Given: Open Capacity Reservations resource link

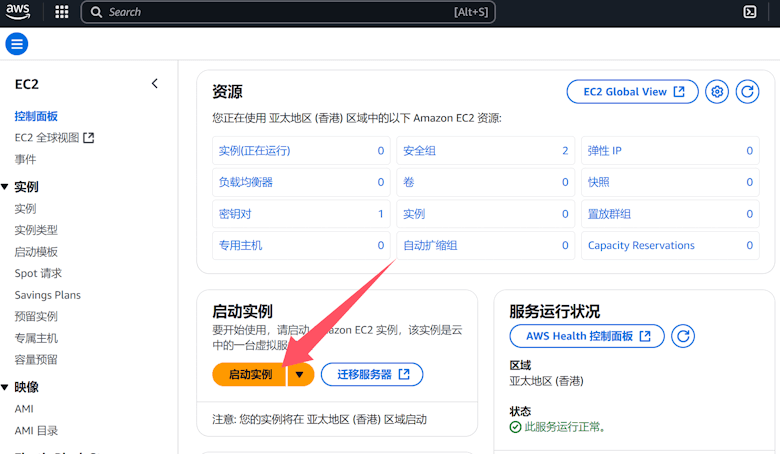Looking at the screenshot, I should pyautogui.click(x=641, y=245).
